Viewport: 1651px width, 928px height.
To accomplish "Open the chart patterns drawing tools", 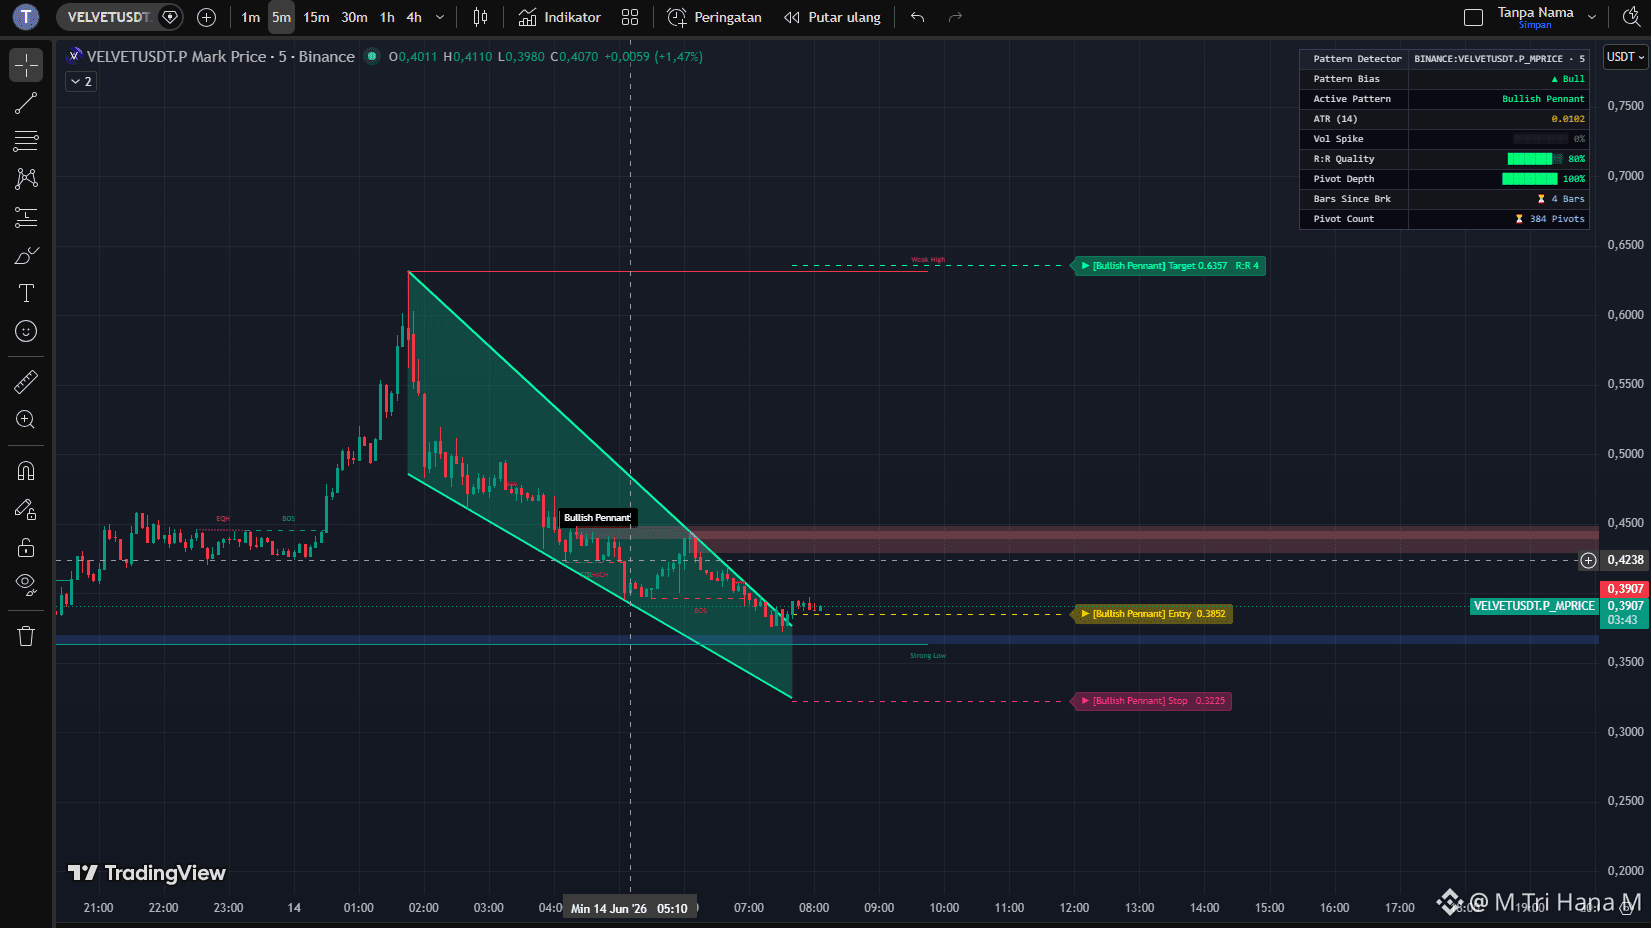I will click(x=26, y=179).
